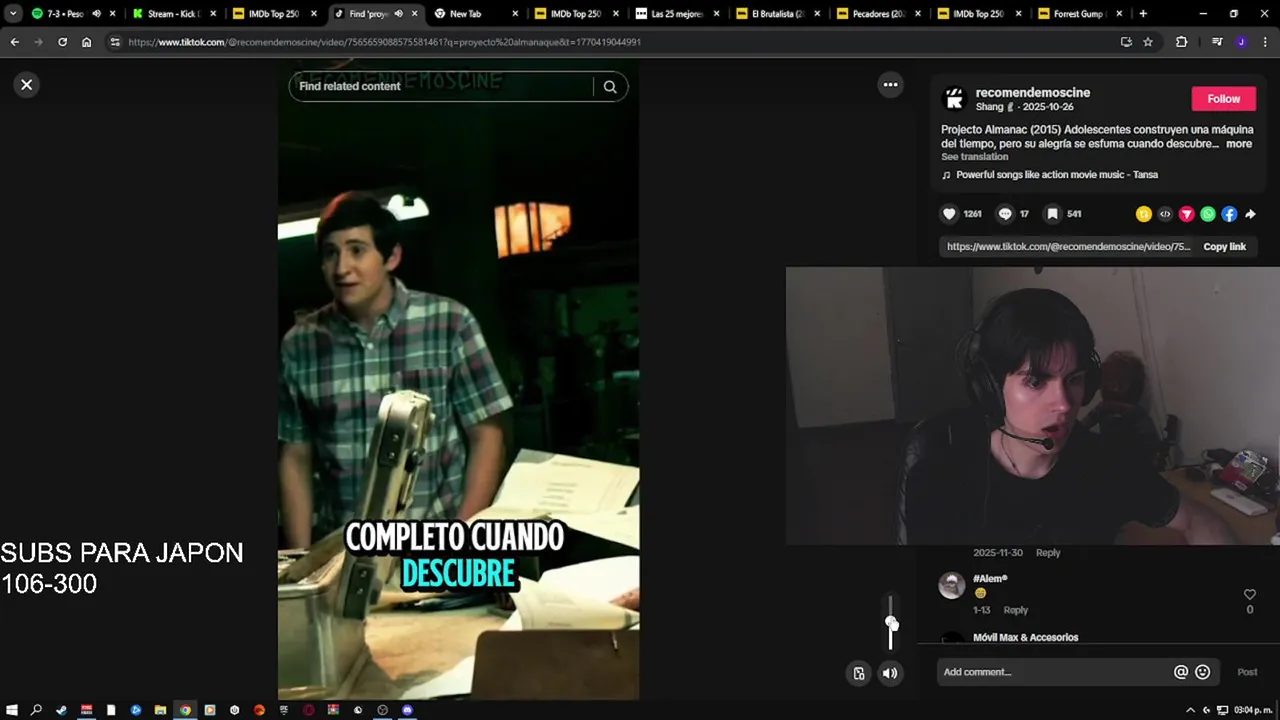Click the share arrow icon
Image resolution: width=1280 pixels, height=720 pixels.
click(x=1250, y=214)
